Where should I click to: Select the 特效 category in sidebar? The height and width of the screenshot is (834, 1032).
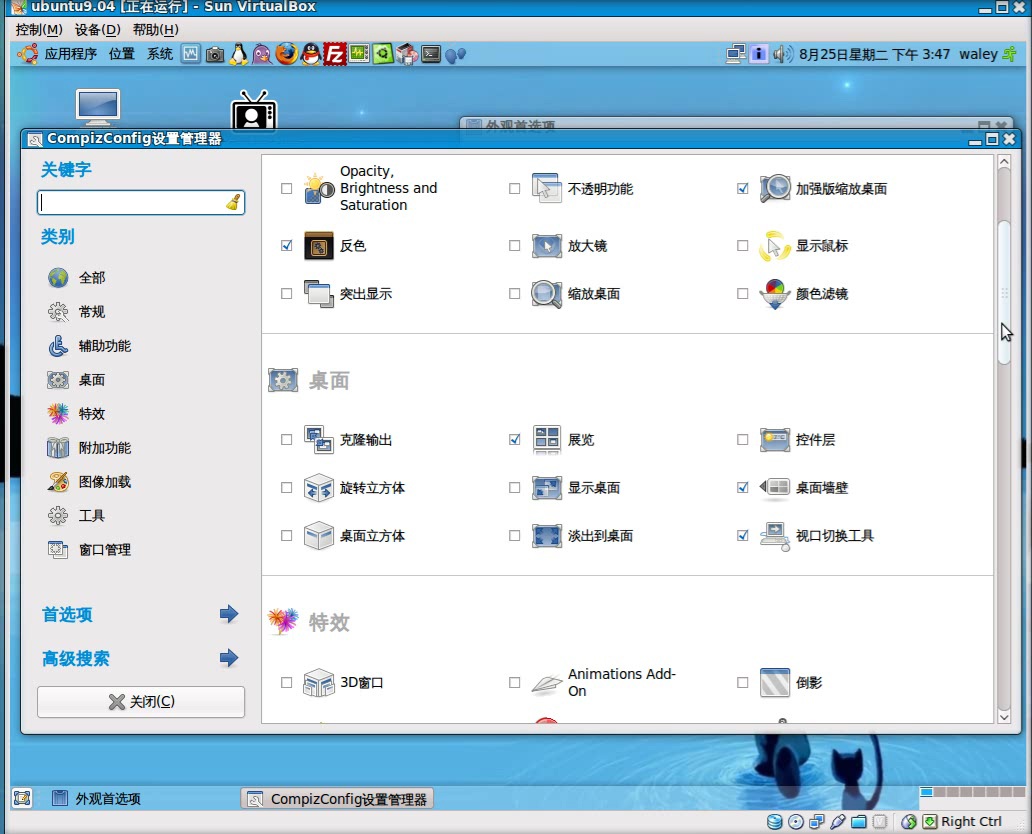(x=76, y=414)
